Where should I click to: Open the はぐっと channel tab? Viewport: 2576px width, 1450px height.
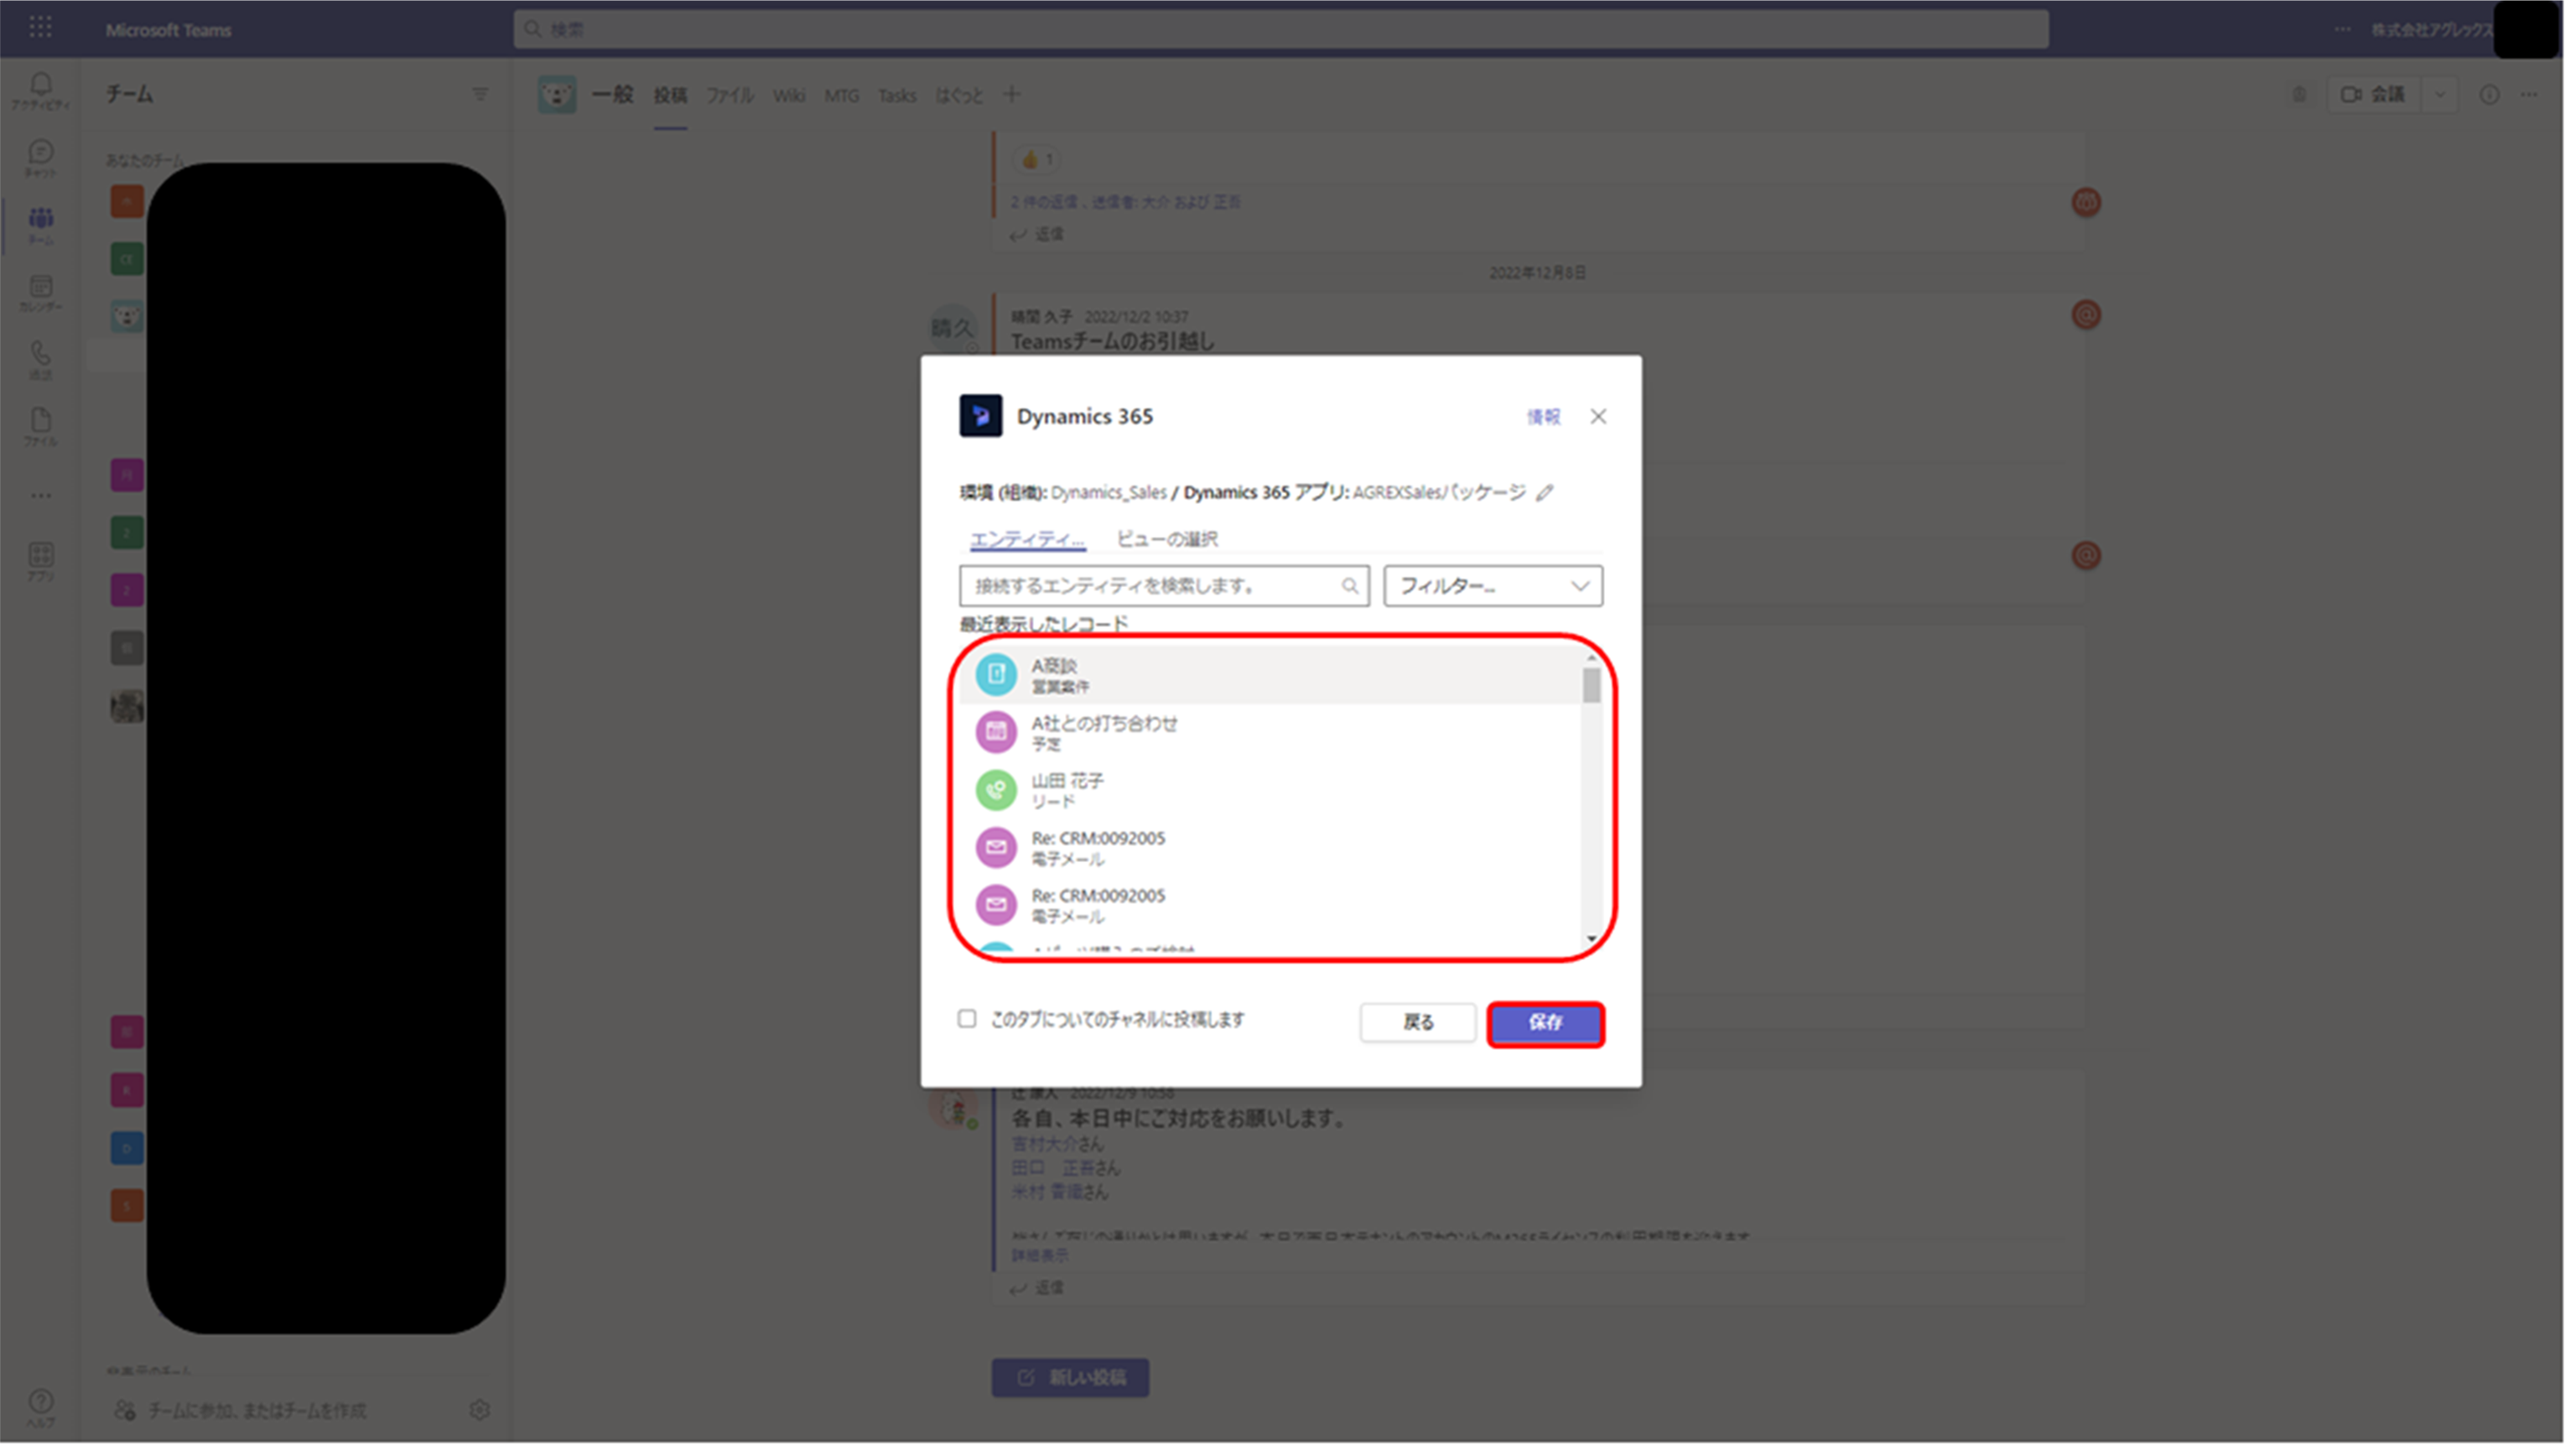pyautogui.click(x=960, y=95)
